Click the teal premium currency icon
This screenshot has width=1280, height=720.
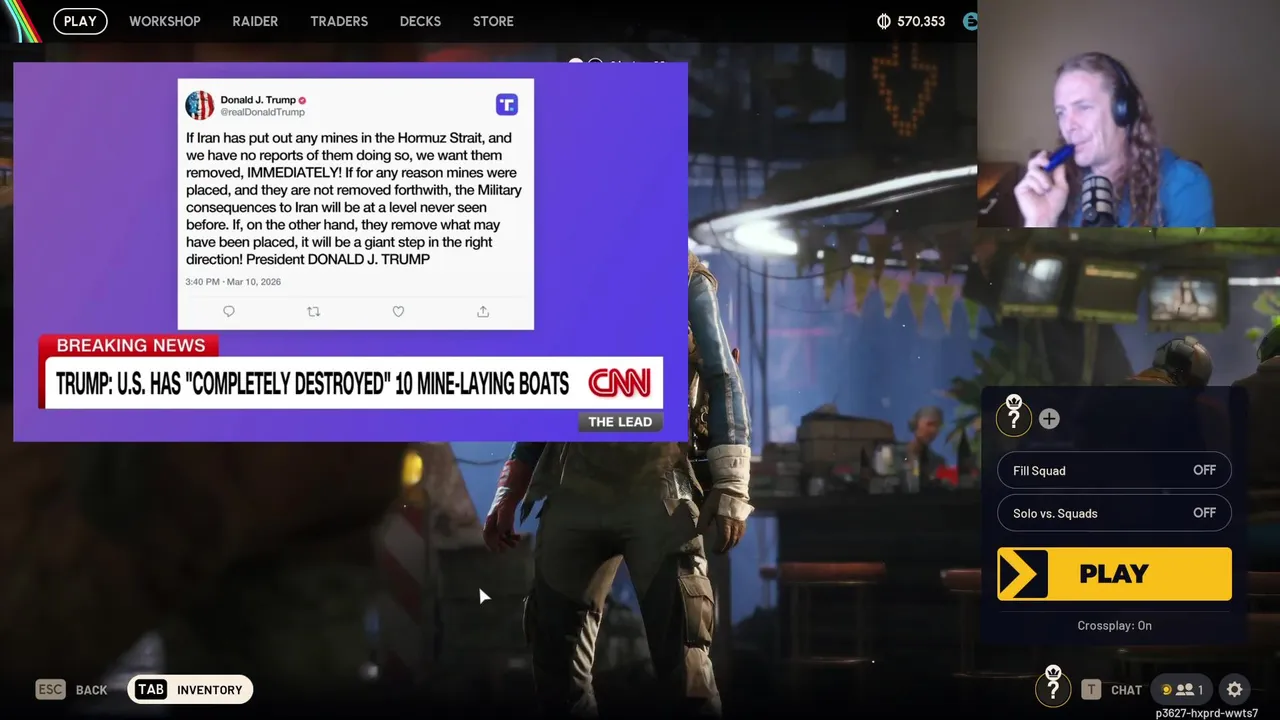tap(969, 21)
